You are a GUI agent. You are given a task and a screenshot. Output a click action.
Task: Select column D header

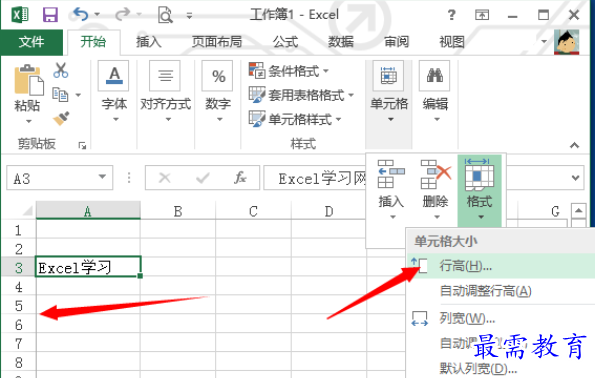[329, 211]
